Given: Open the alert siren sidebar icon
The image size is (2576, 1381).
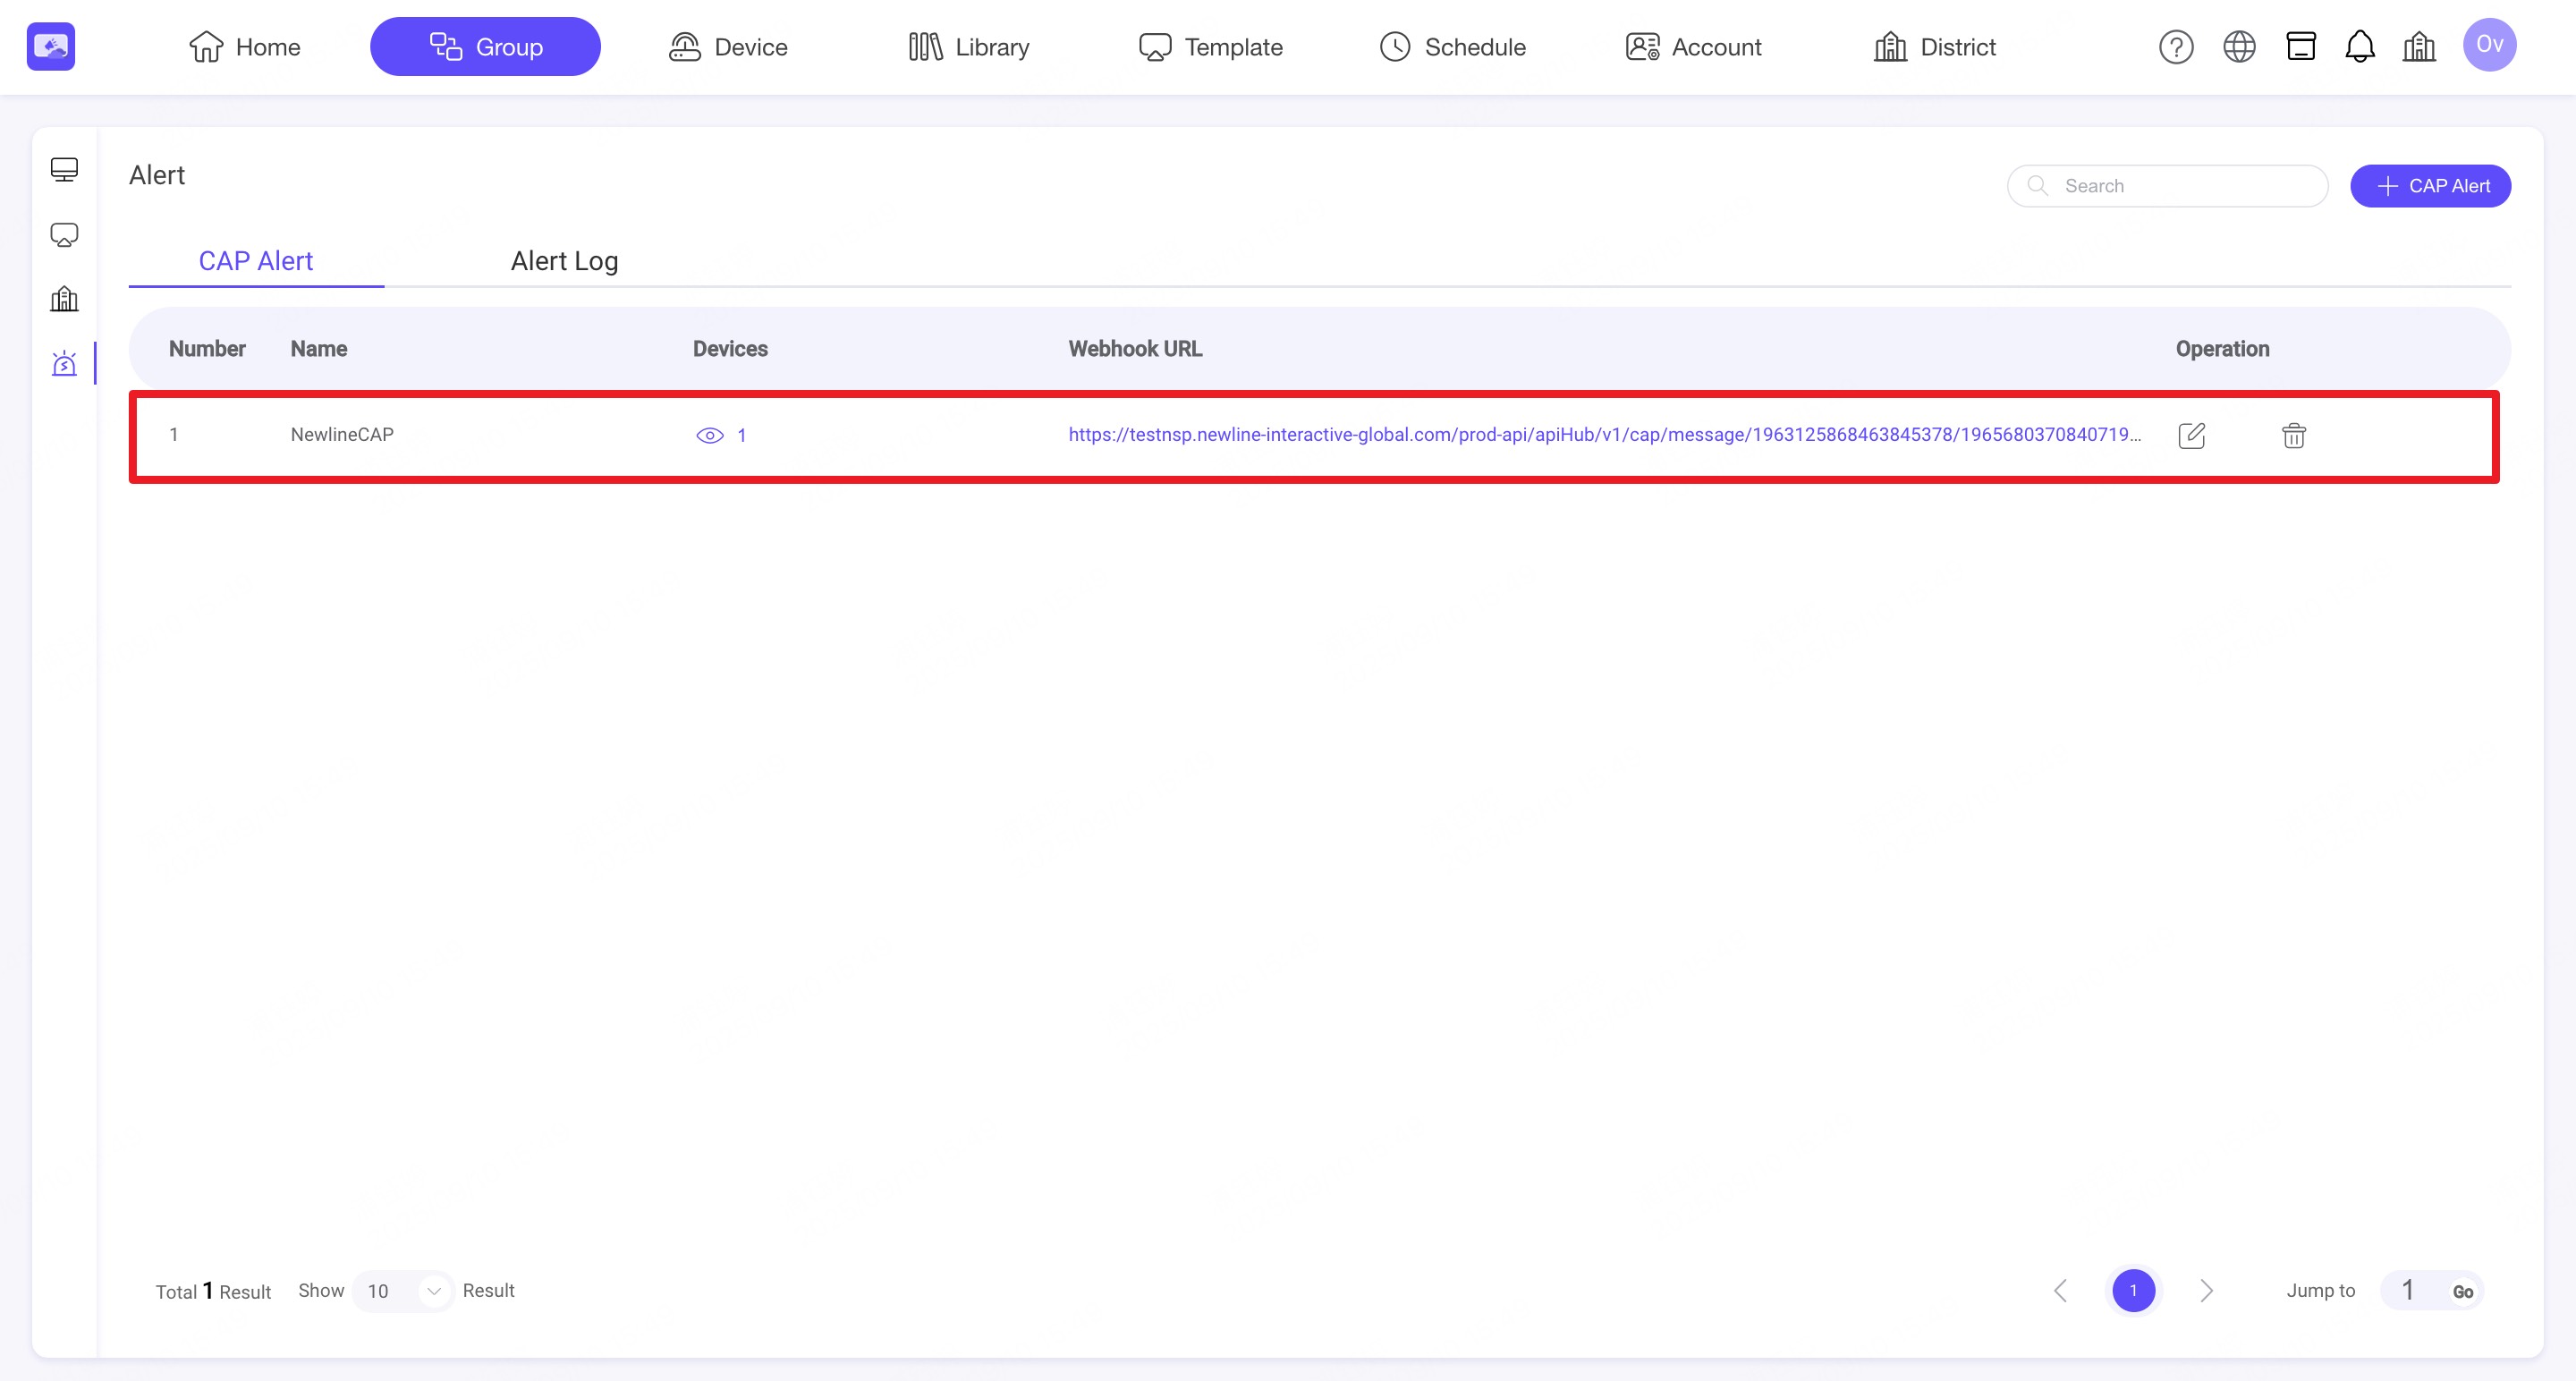Looking at the screenshot, I should [x=64, y=363].
